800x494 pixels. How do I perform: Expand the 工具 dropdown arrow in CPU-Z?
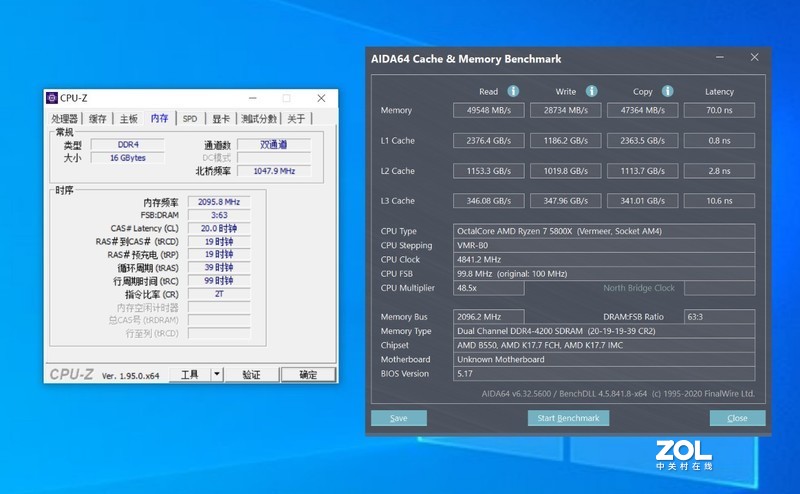(x=217, y=375)
